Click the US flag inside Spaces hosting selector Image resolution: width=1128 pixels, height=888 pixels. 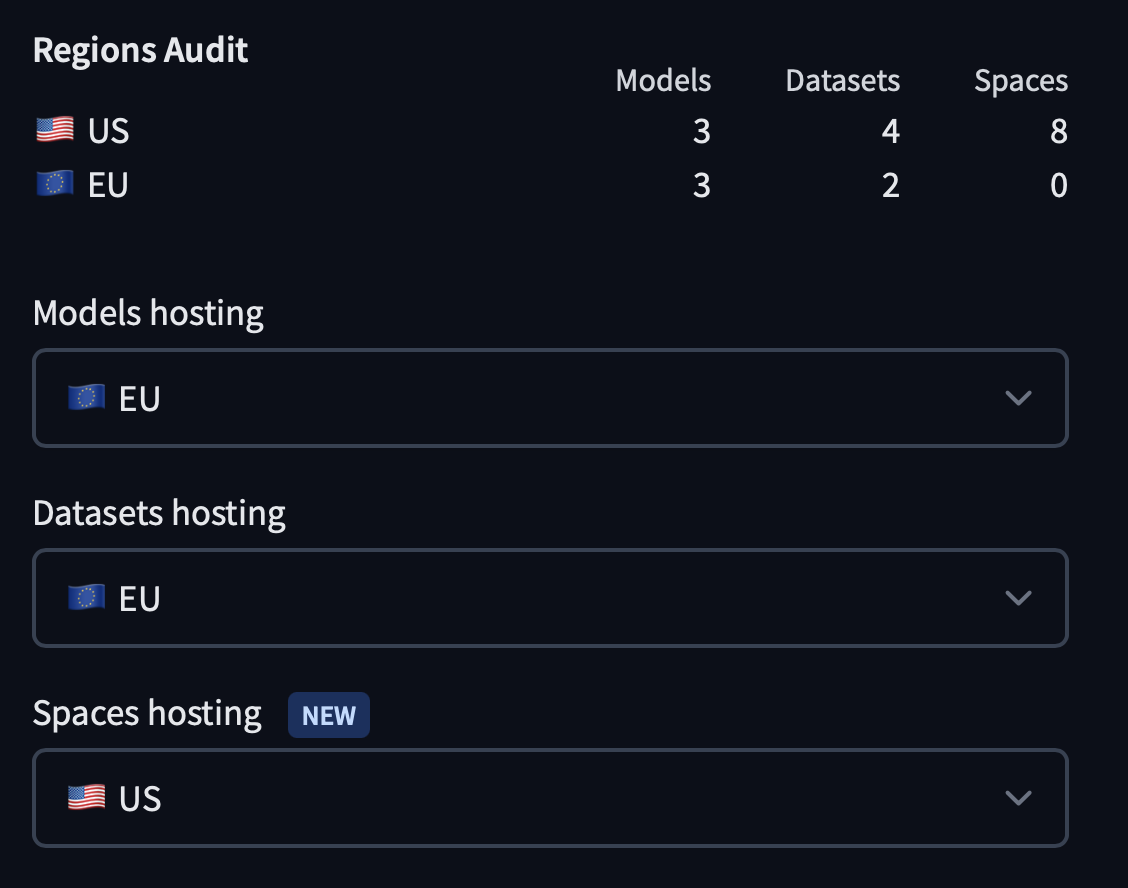(86, 797)
